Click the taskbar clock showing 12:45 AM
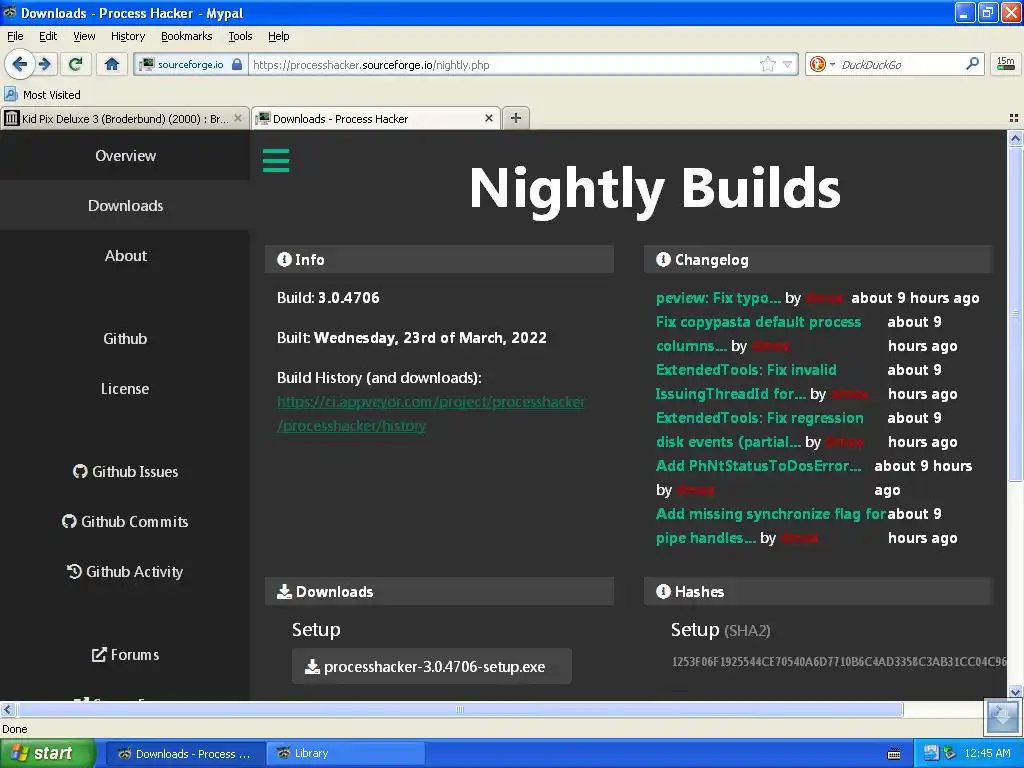Viewport: 1024px width, 768px height. tap(987, 754)
